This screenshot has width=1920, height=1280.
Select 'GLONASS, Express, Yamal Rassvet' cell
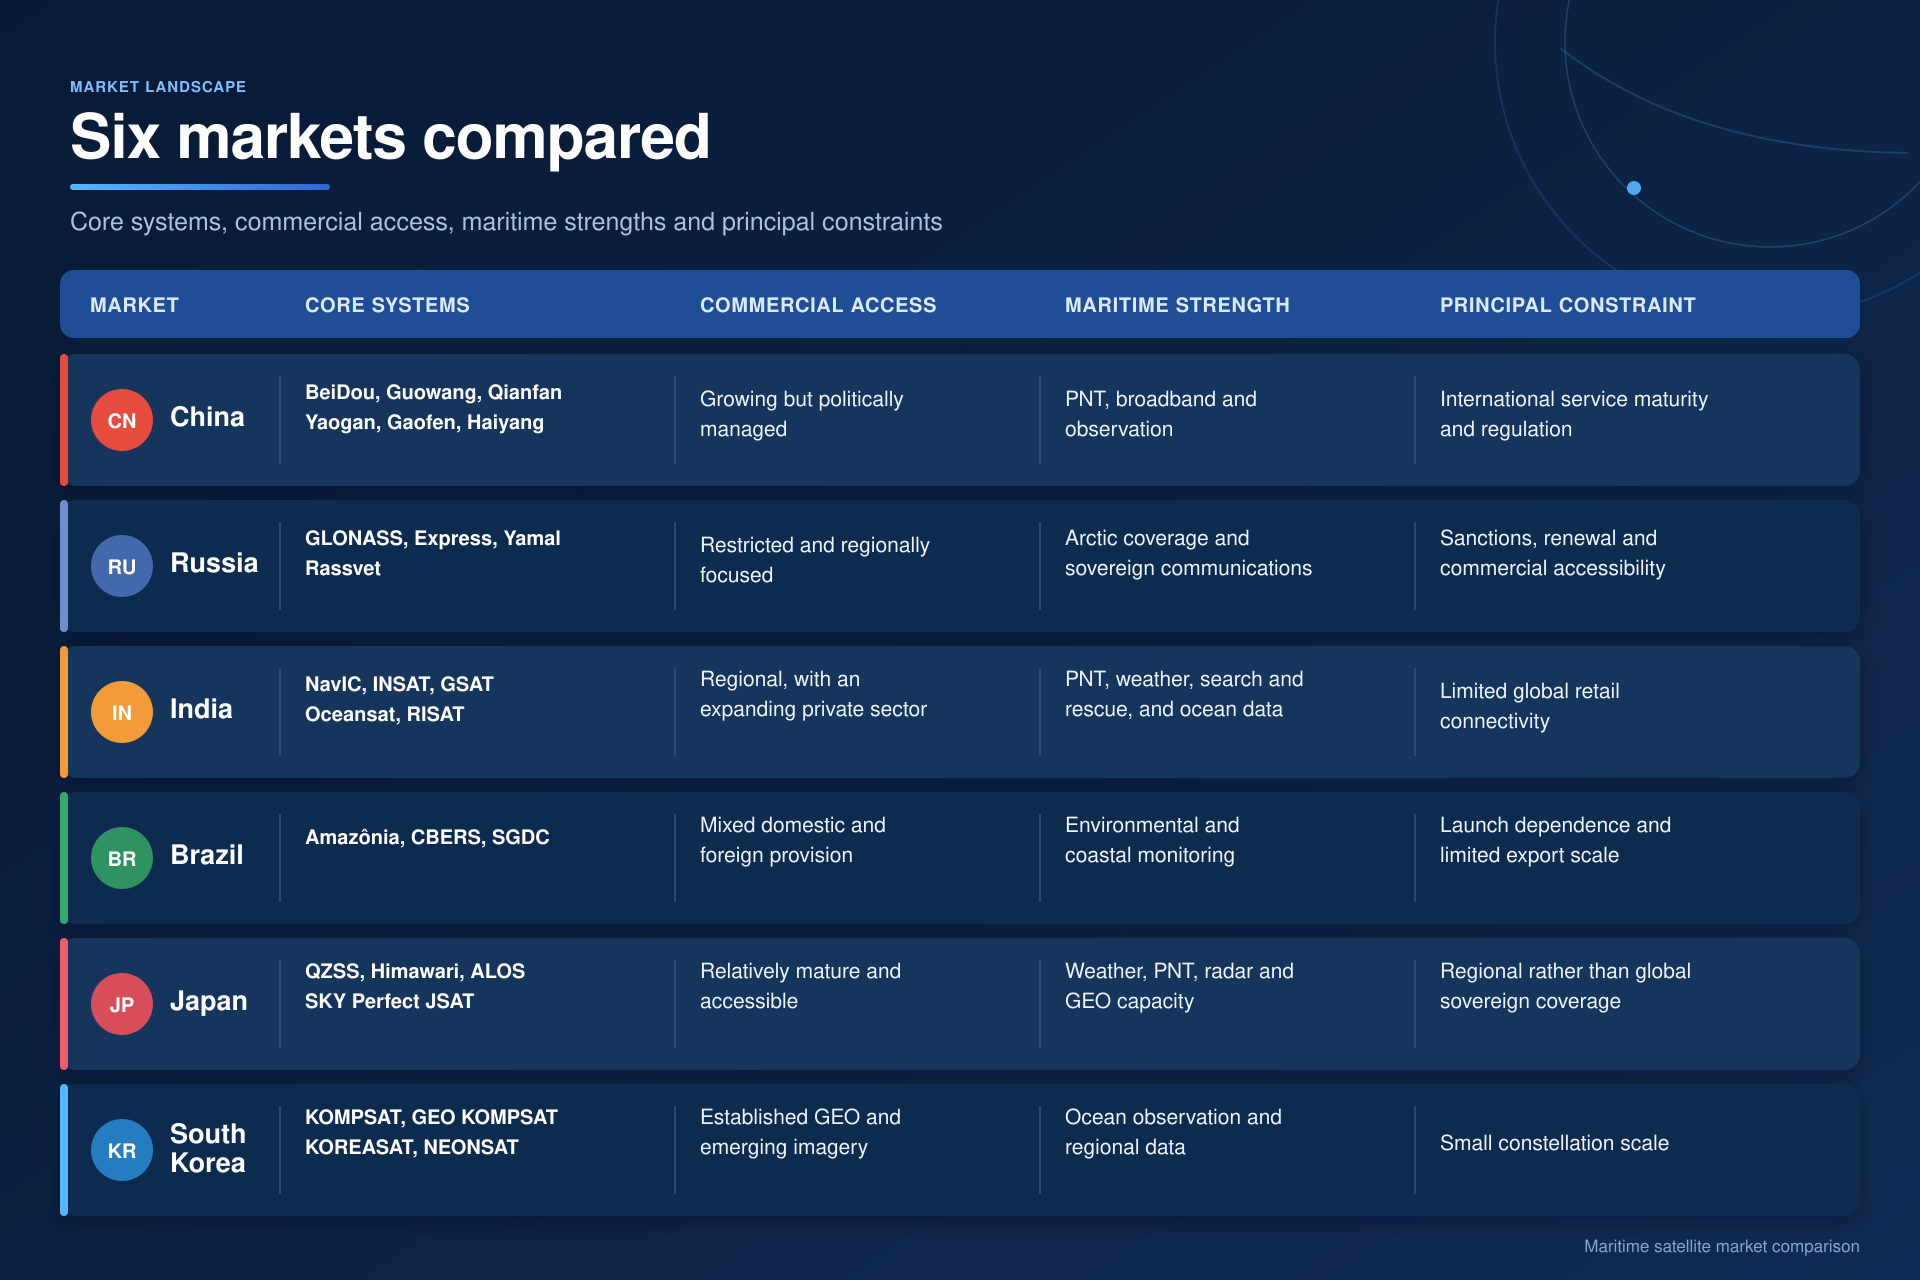pos(433,553)
